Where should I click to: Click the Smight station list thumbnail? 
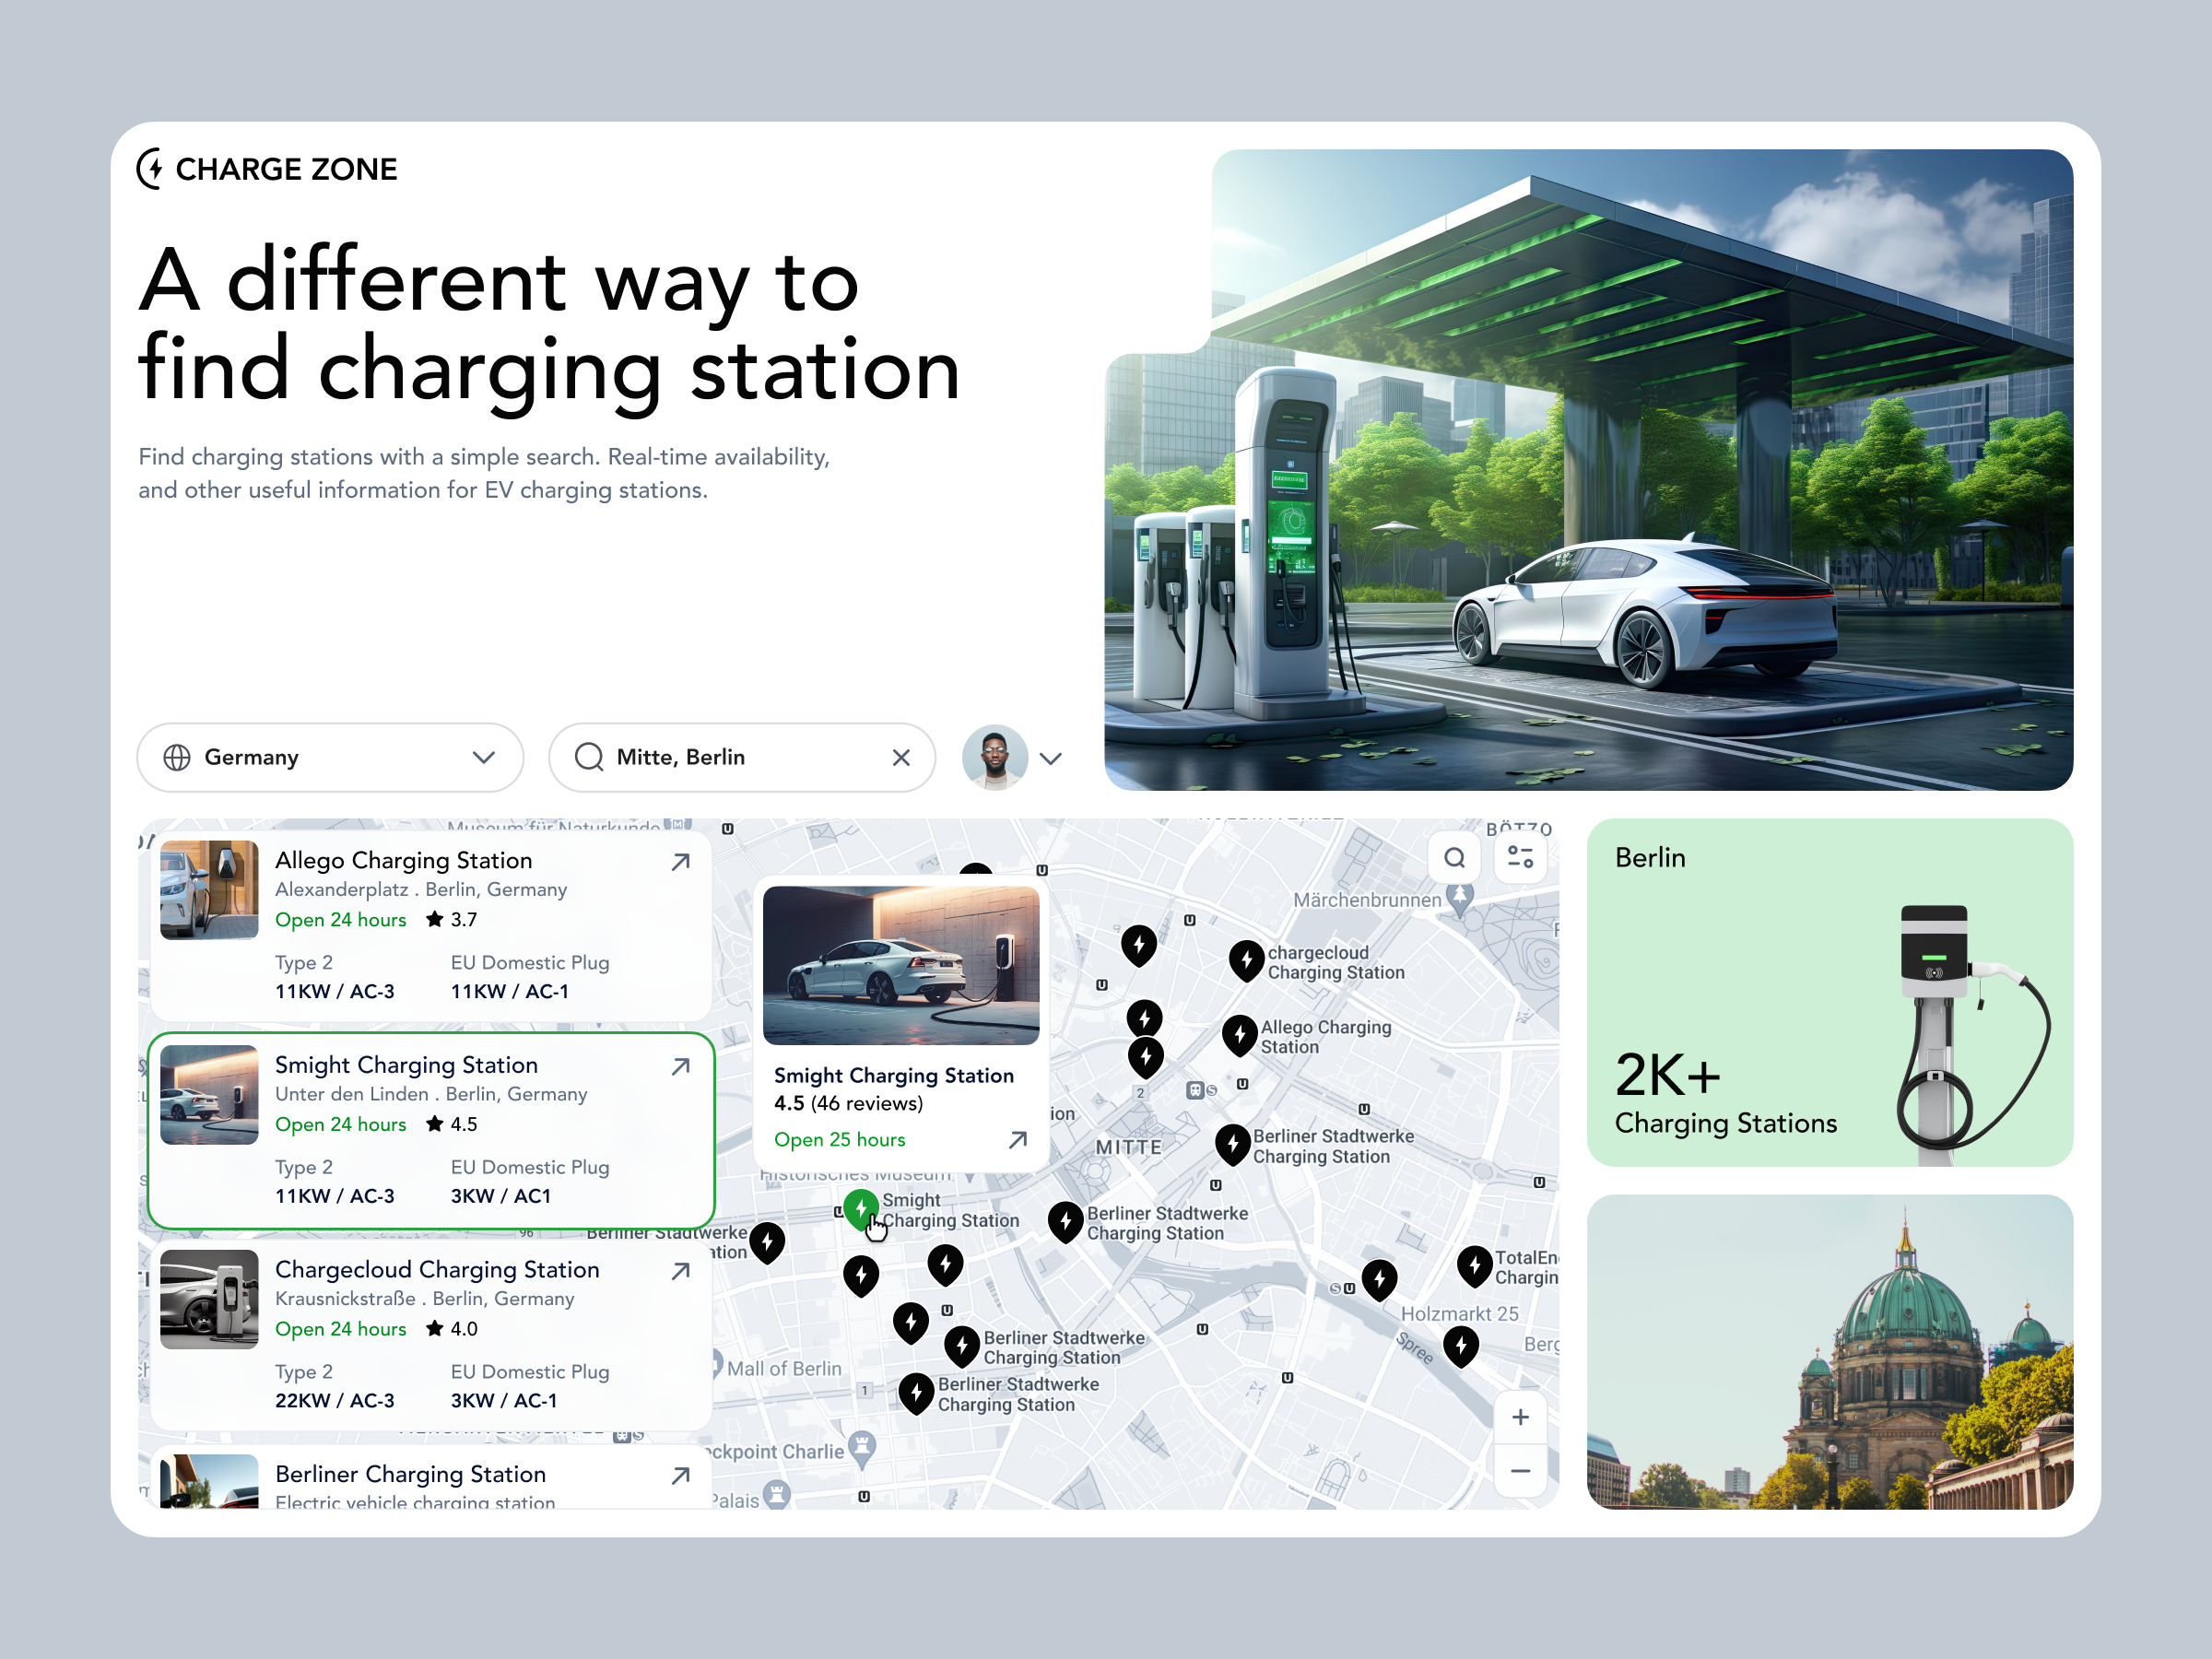pos(209,1094)
